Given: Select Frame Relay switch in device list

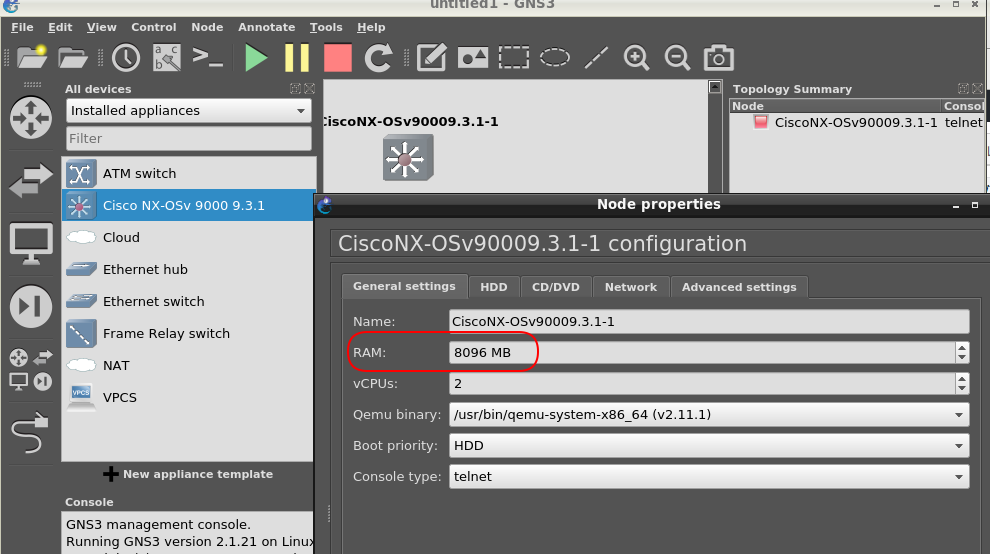Looking at the screenshot, I should click(x=188, y=334).
